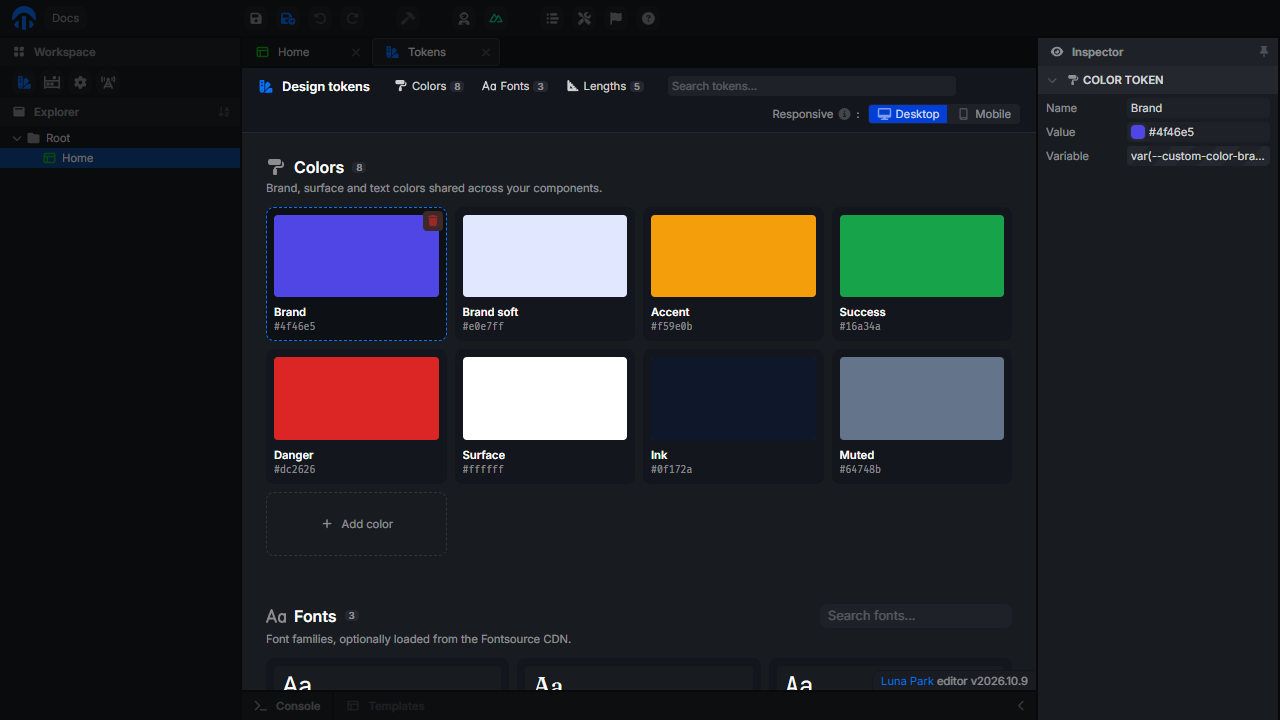
Task: Select the Home page in Explorer tree
Action: pyautogui.click(x=120, y=158)
